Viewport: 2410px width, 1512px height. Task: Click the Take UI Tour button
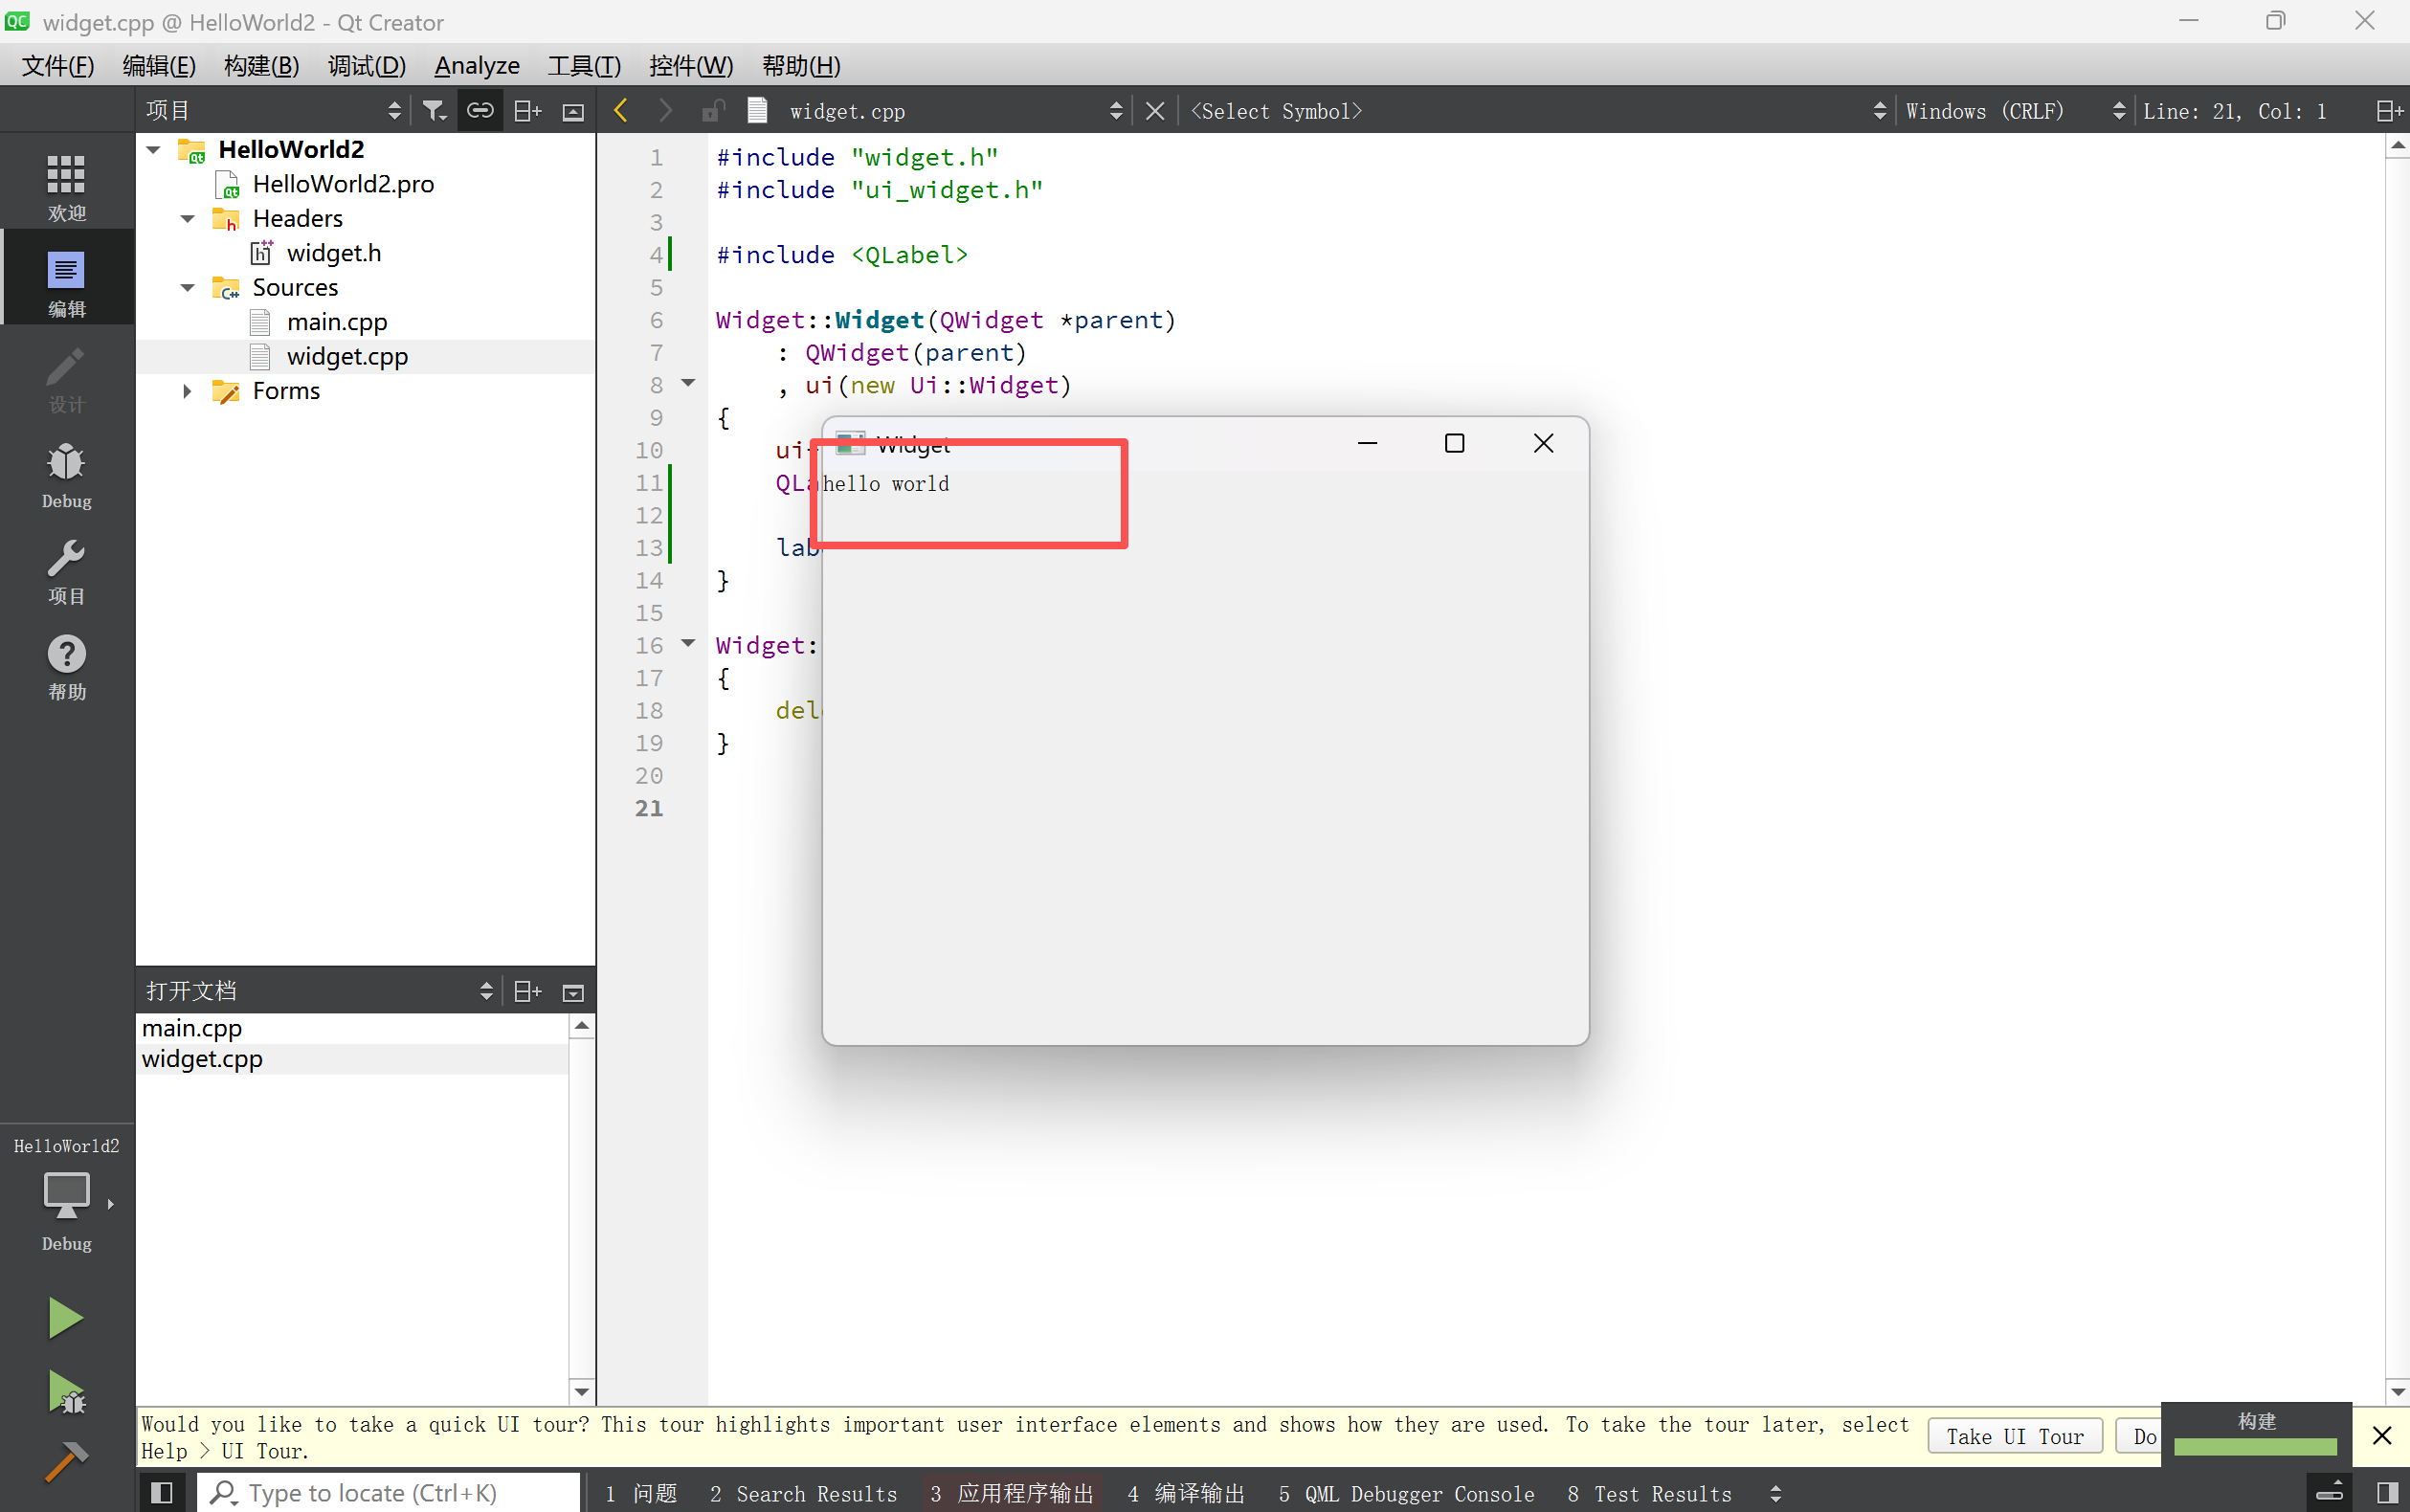pyautogui.click(x=2014, y=1436)
